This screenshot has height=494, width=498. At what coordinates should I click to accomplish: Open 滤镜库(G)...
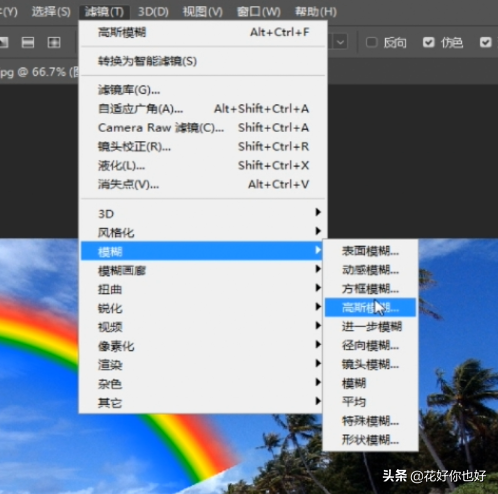203,90
